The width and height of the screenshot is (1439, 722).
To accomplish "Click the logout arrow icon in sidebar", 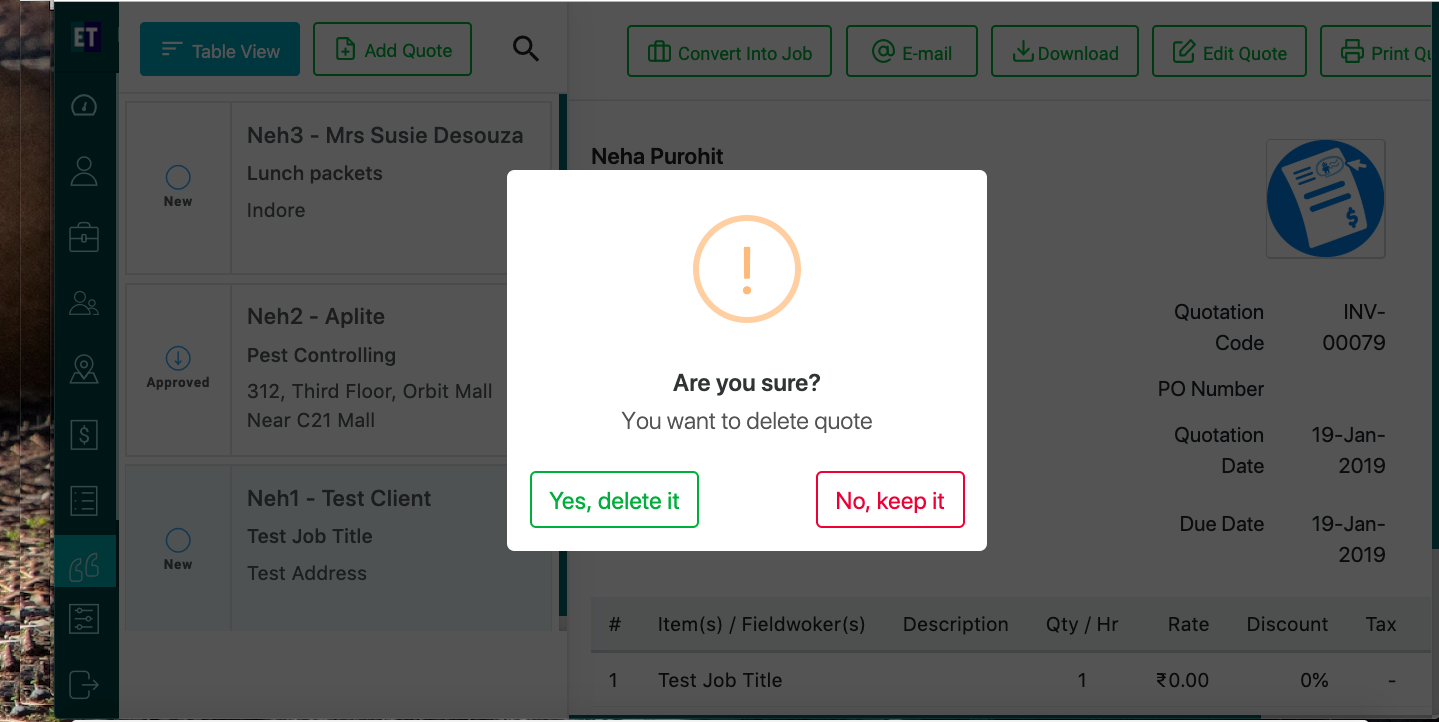I will (84, 685).
